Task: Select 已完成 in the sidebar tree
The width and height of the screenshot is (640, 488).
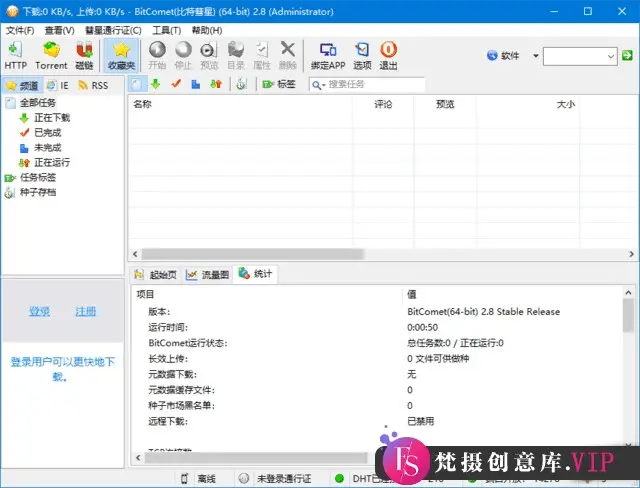Action: (47, 133)
